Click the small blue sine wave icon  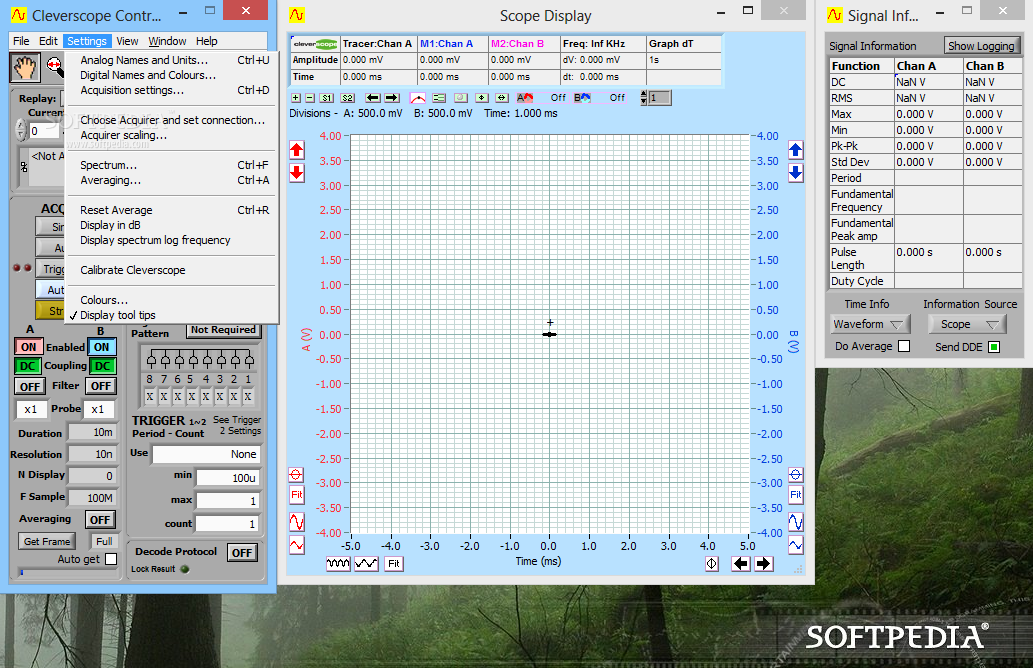click(796, 545)
